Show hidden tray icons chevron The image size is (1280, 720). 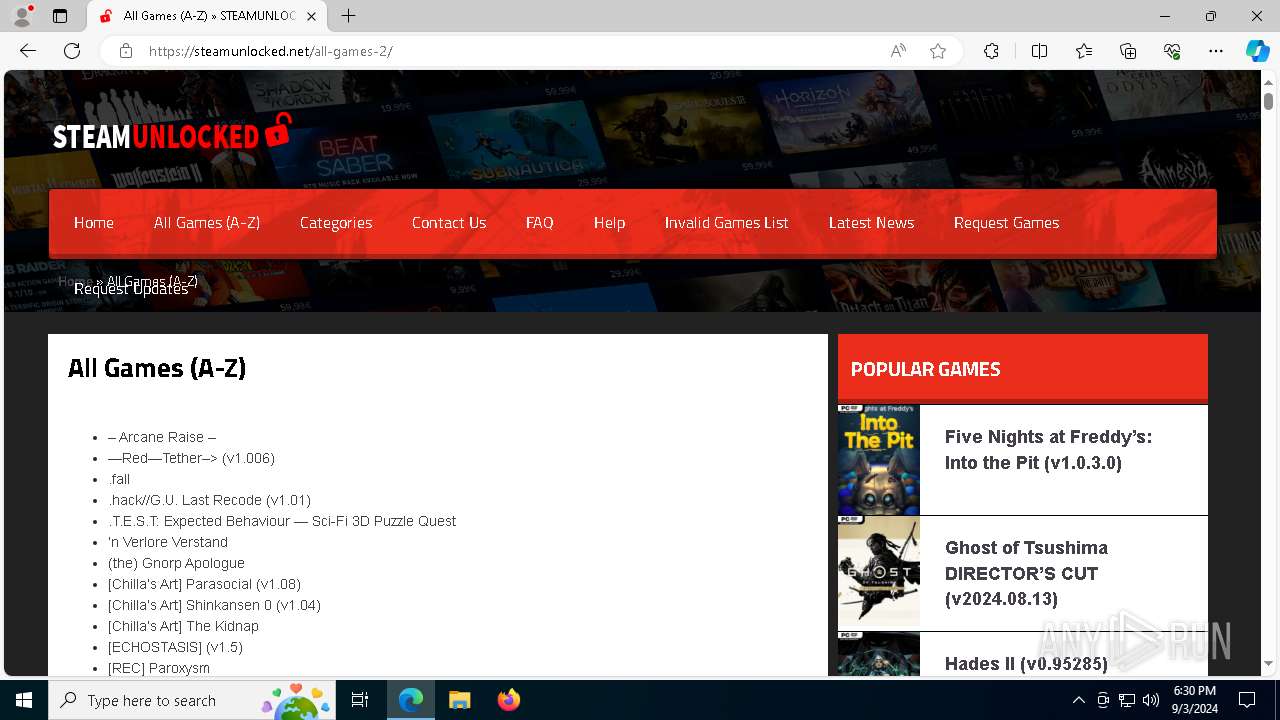(x=1079, y=700)
